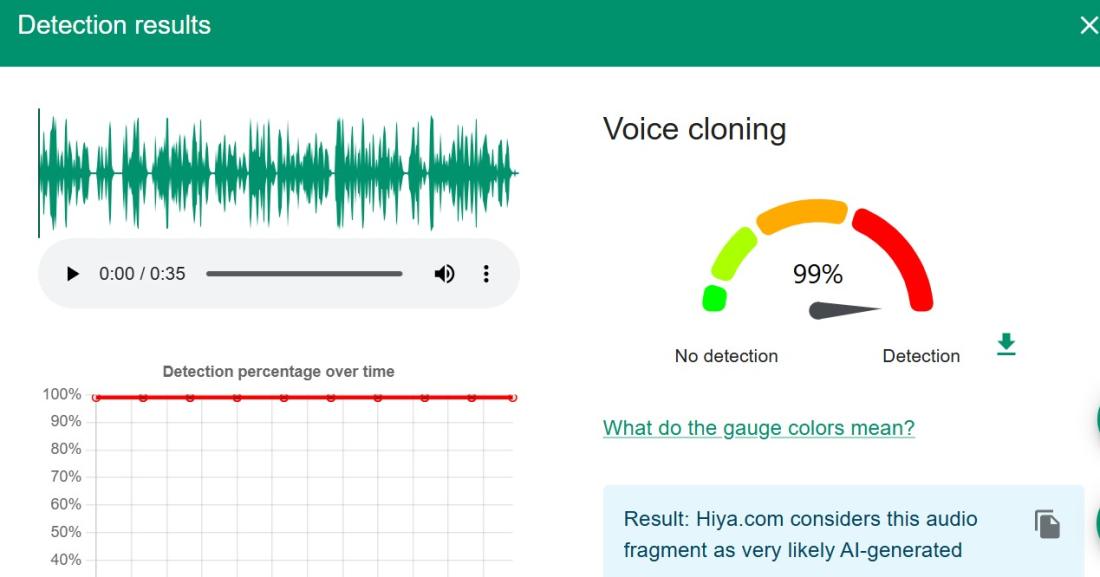This screenshot has width=1100, height=577.
Task: Click the 'Detection' gauge label
Action: pos(921,356)
